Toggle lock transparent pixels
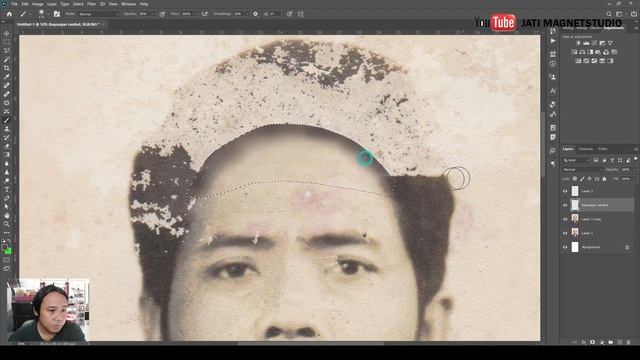Viewport: 640px width, 360px height. [x=575, y=179]
